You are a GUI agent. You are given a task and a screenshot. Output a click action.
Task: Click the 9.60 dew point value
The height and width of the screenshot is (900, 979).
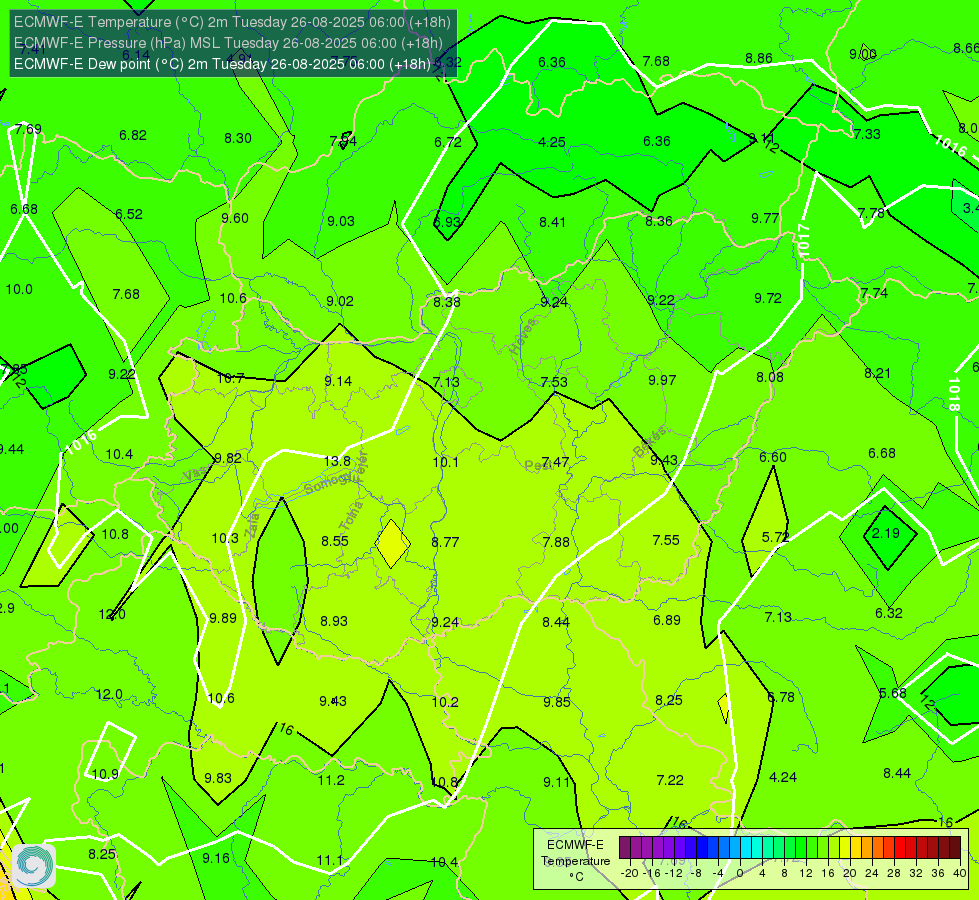coord(235,218)
